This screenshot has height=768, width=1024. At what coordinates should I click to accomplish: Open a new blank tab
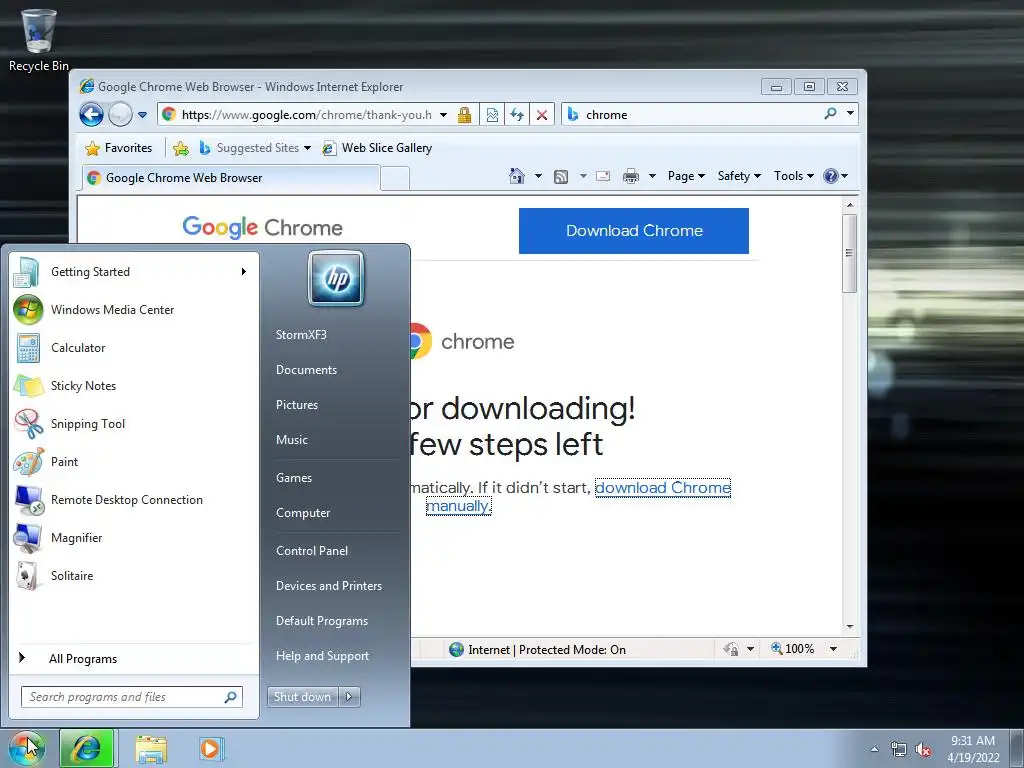(x=395, y=178)
